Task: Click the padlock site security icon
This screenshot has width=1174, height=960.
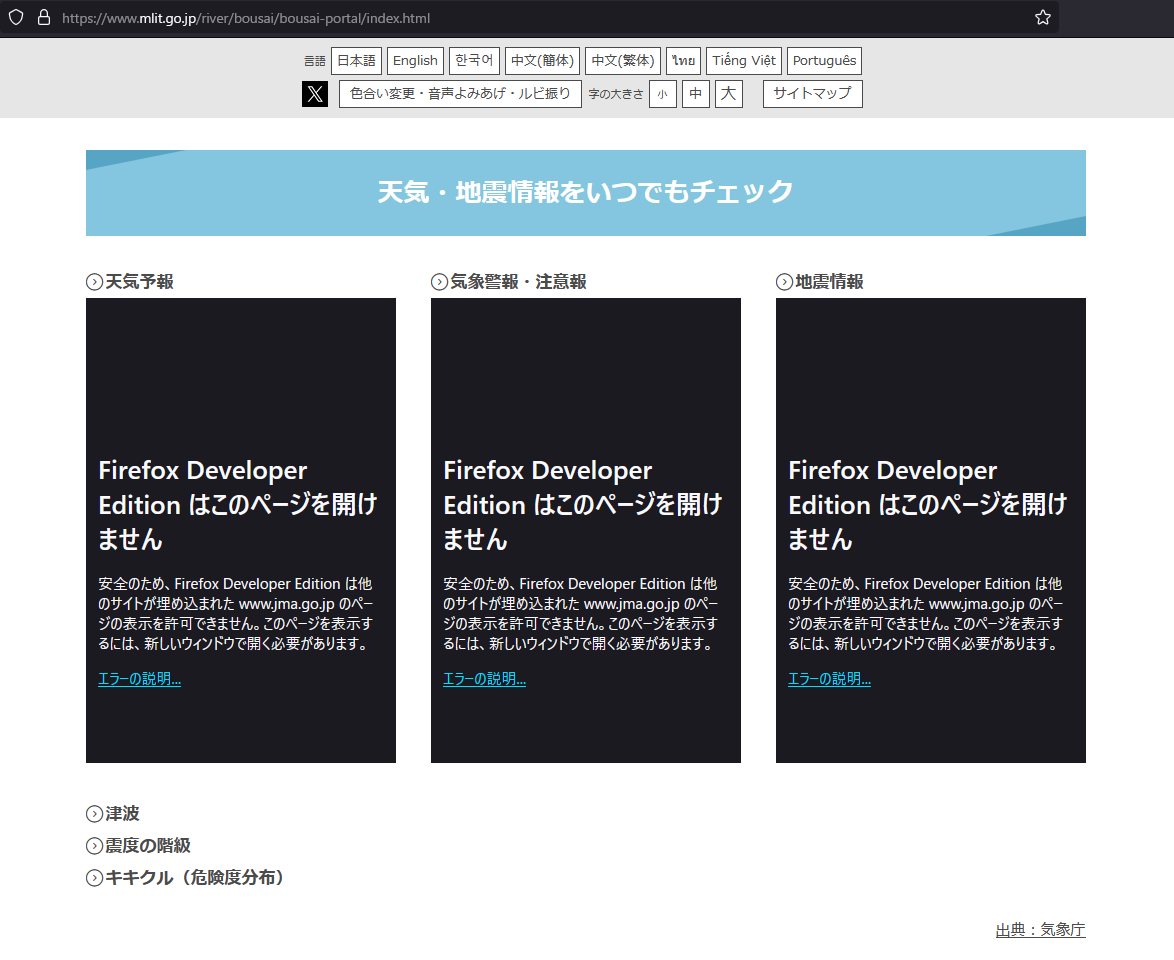Action: [44, 17]
